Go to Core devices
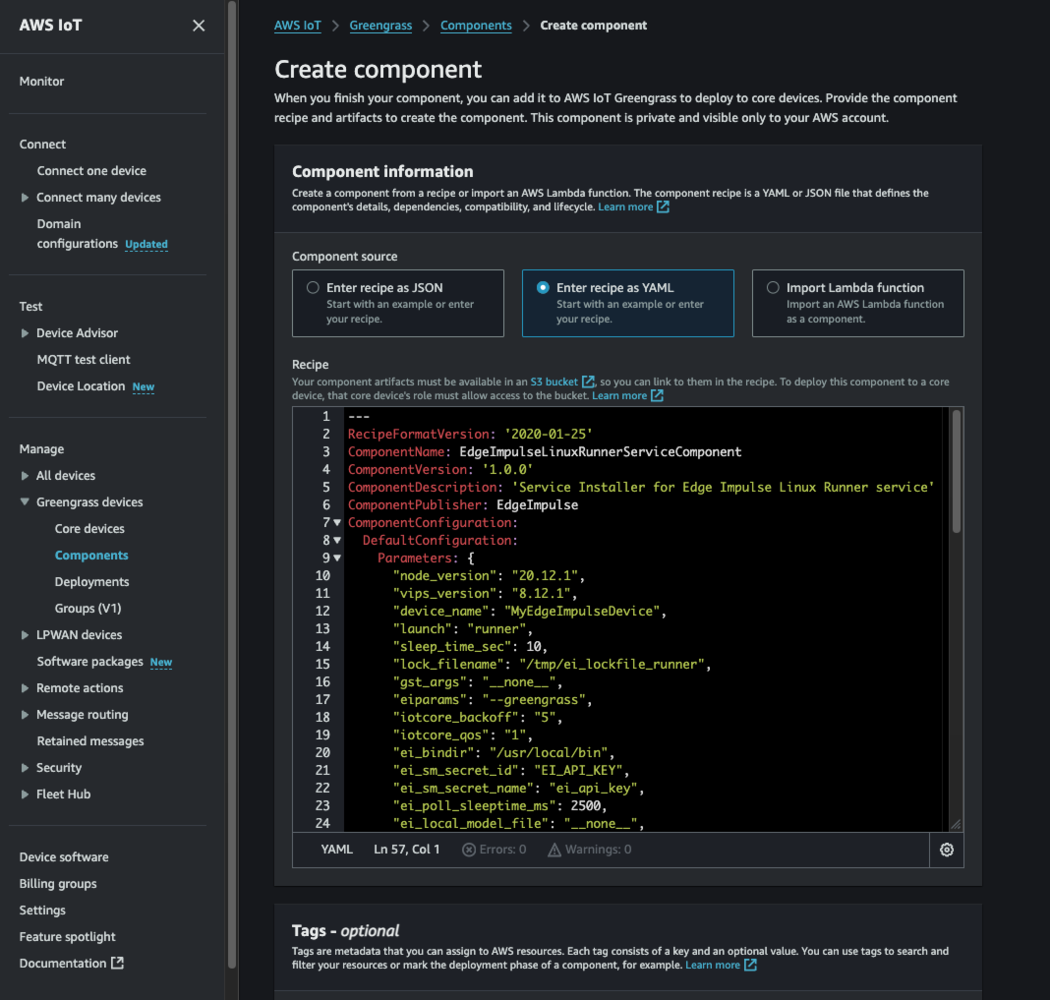The width and height of the screenshot is (1050, 1000). [89, 528]
